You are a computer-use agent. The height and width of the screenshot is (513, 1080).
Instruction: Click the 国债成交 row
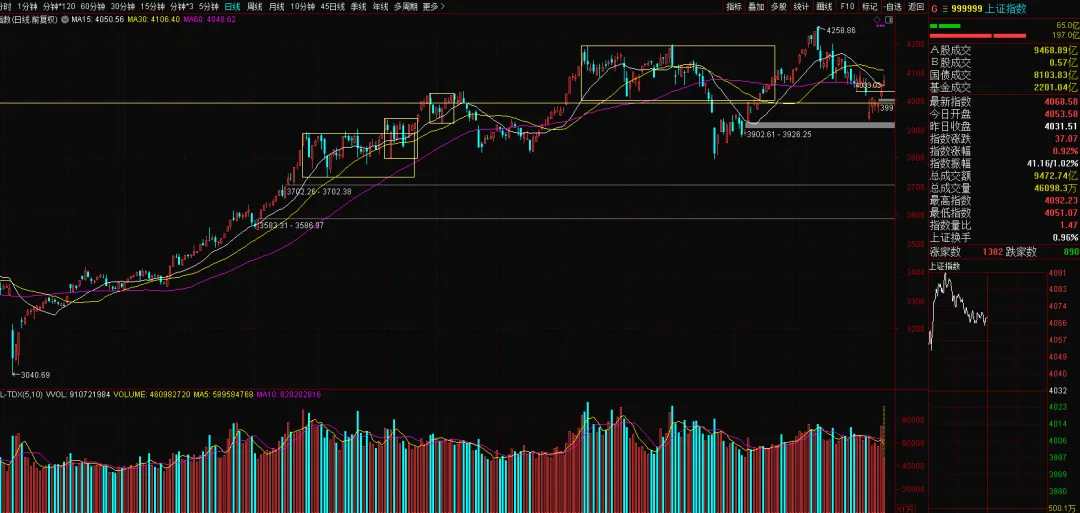click(1004, 75)
